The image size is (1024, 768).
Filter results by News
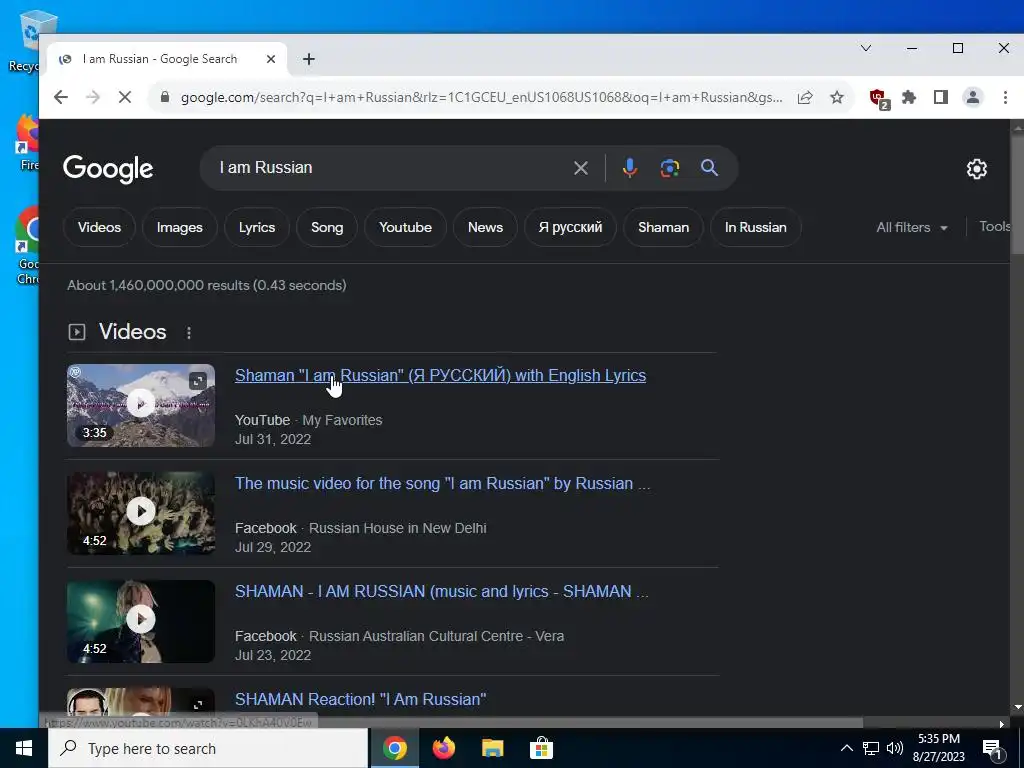tap(485, 227)
